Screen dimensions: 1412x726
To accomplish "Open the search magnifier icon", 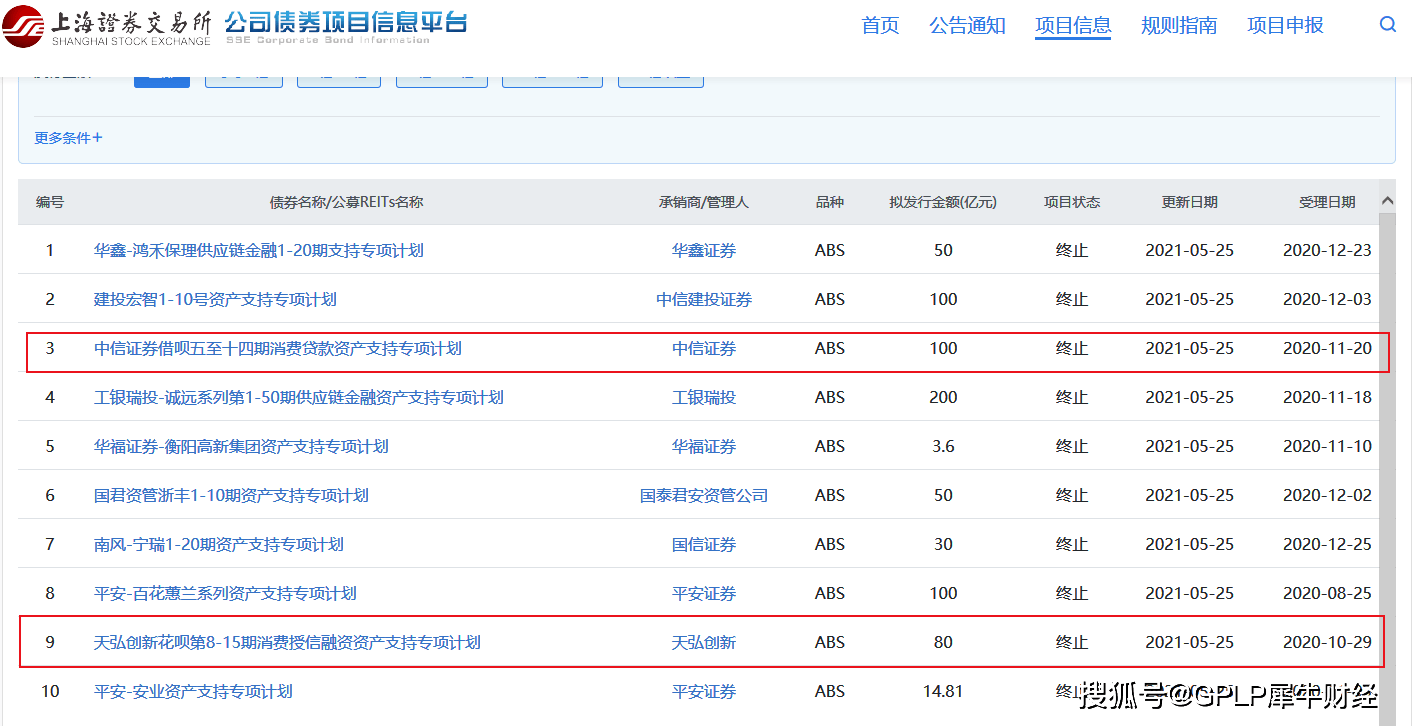I will [1387, 25].
